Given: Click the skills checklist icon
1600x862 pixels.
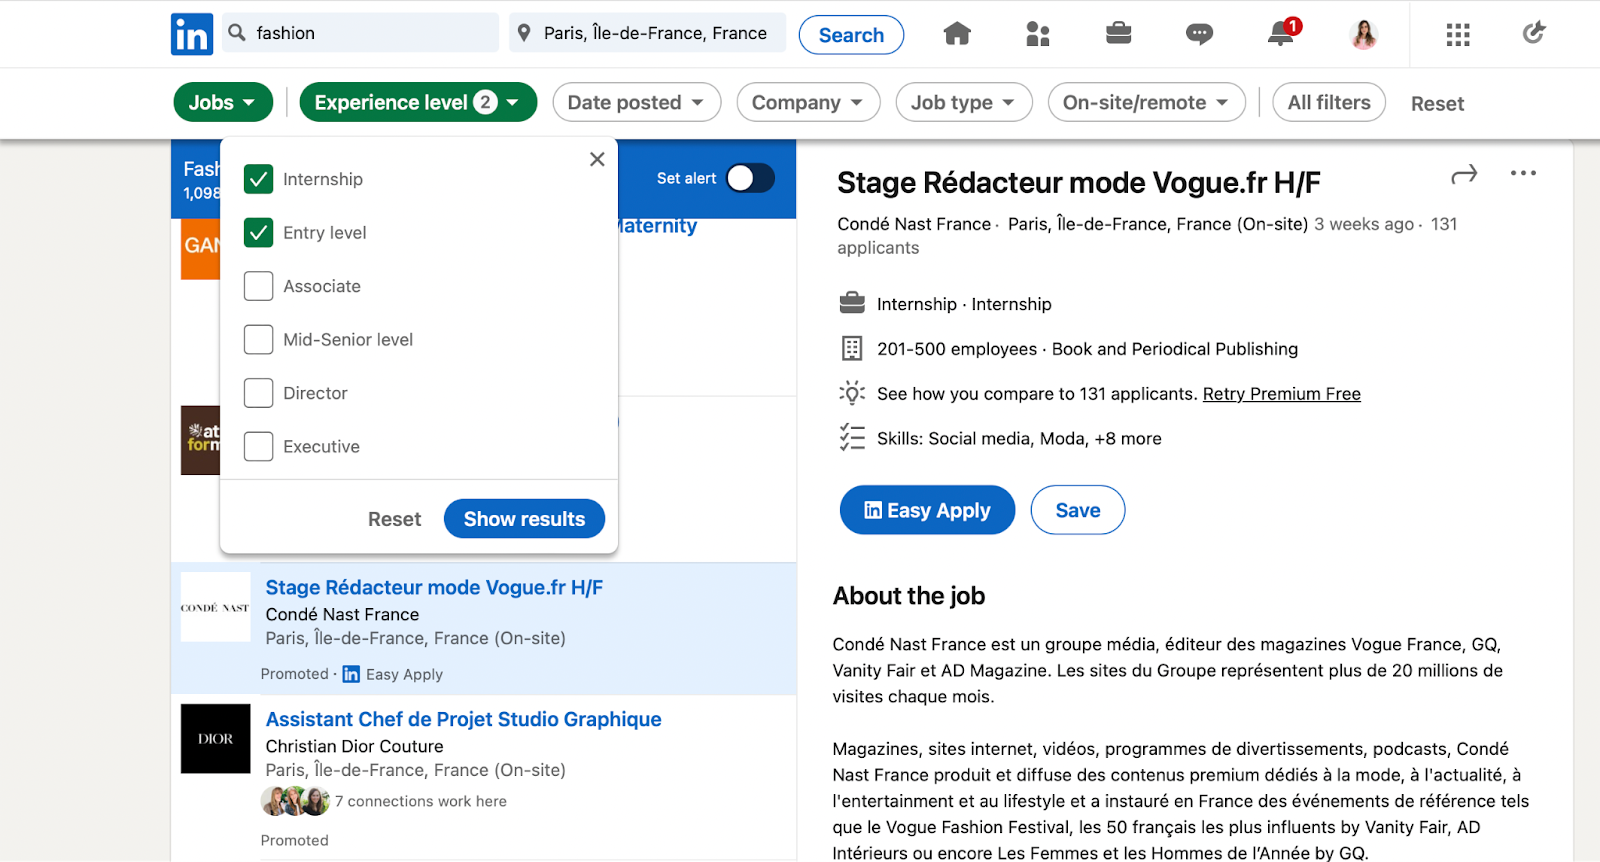Looking at the screenshot, I should pos(852,437).
